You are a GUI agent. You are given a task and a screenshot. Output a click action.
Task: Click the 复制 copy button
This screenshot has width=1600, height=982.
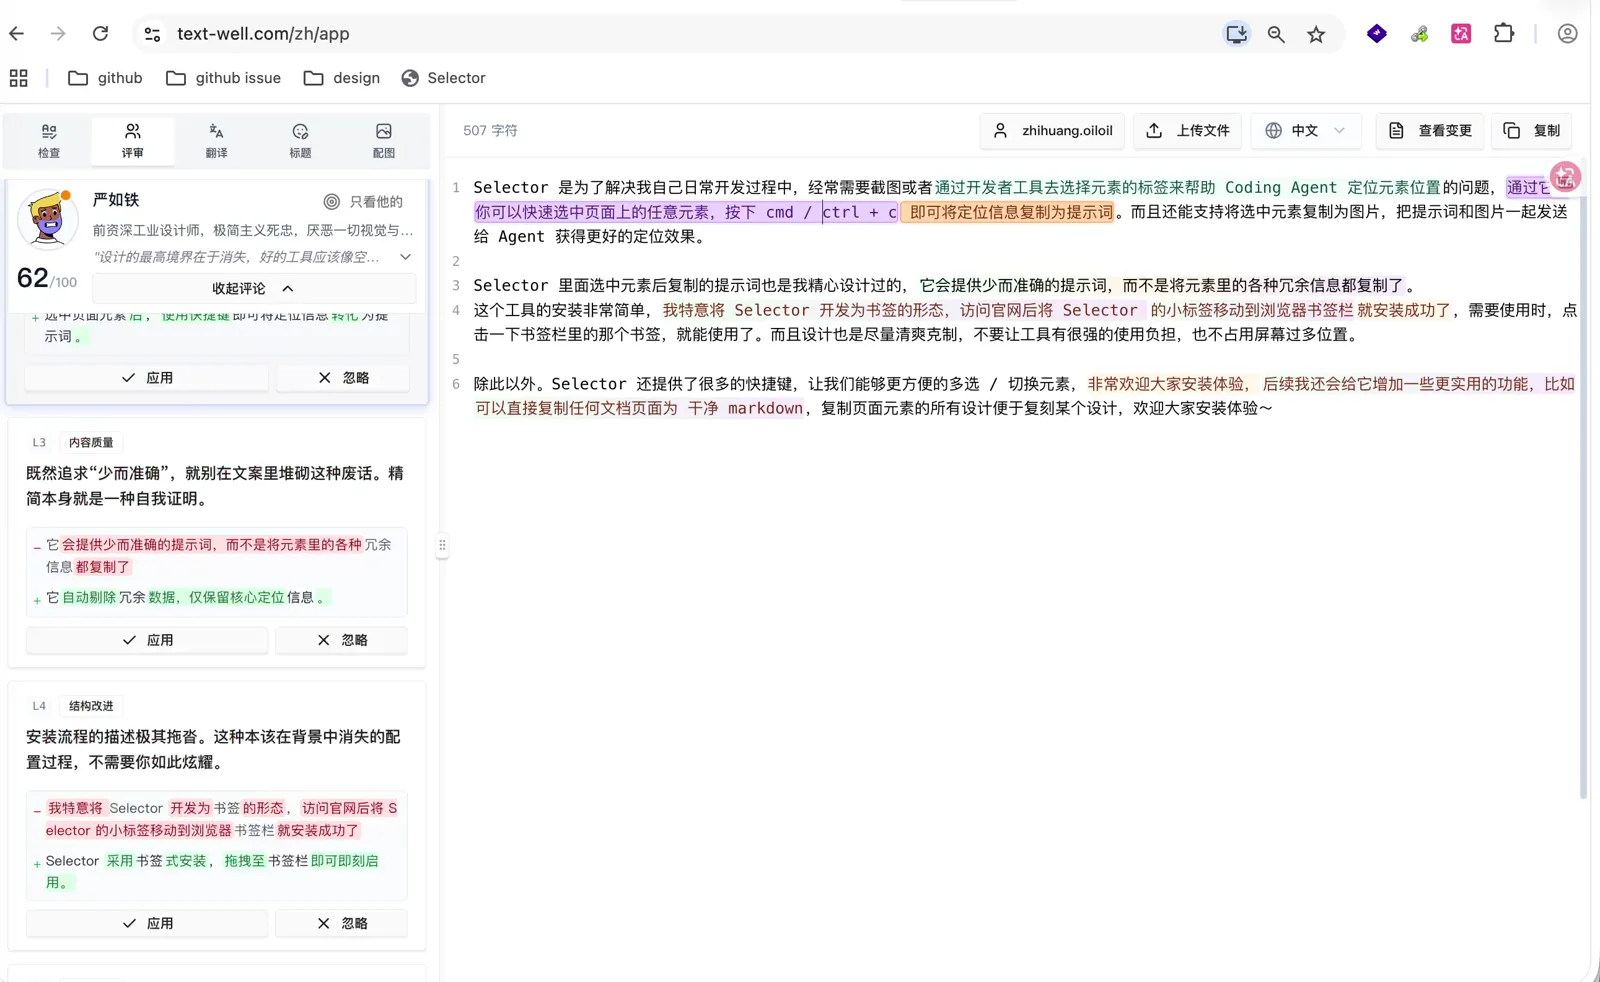point(1532,131)
